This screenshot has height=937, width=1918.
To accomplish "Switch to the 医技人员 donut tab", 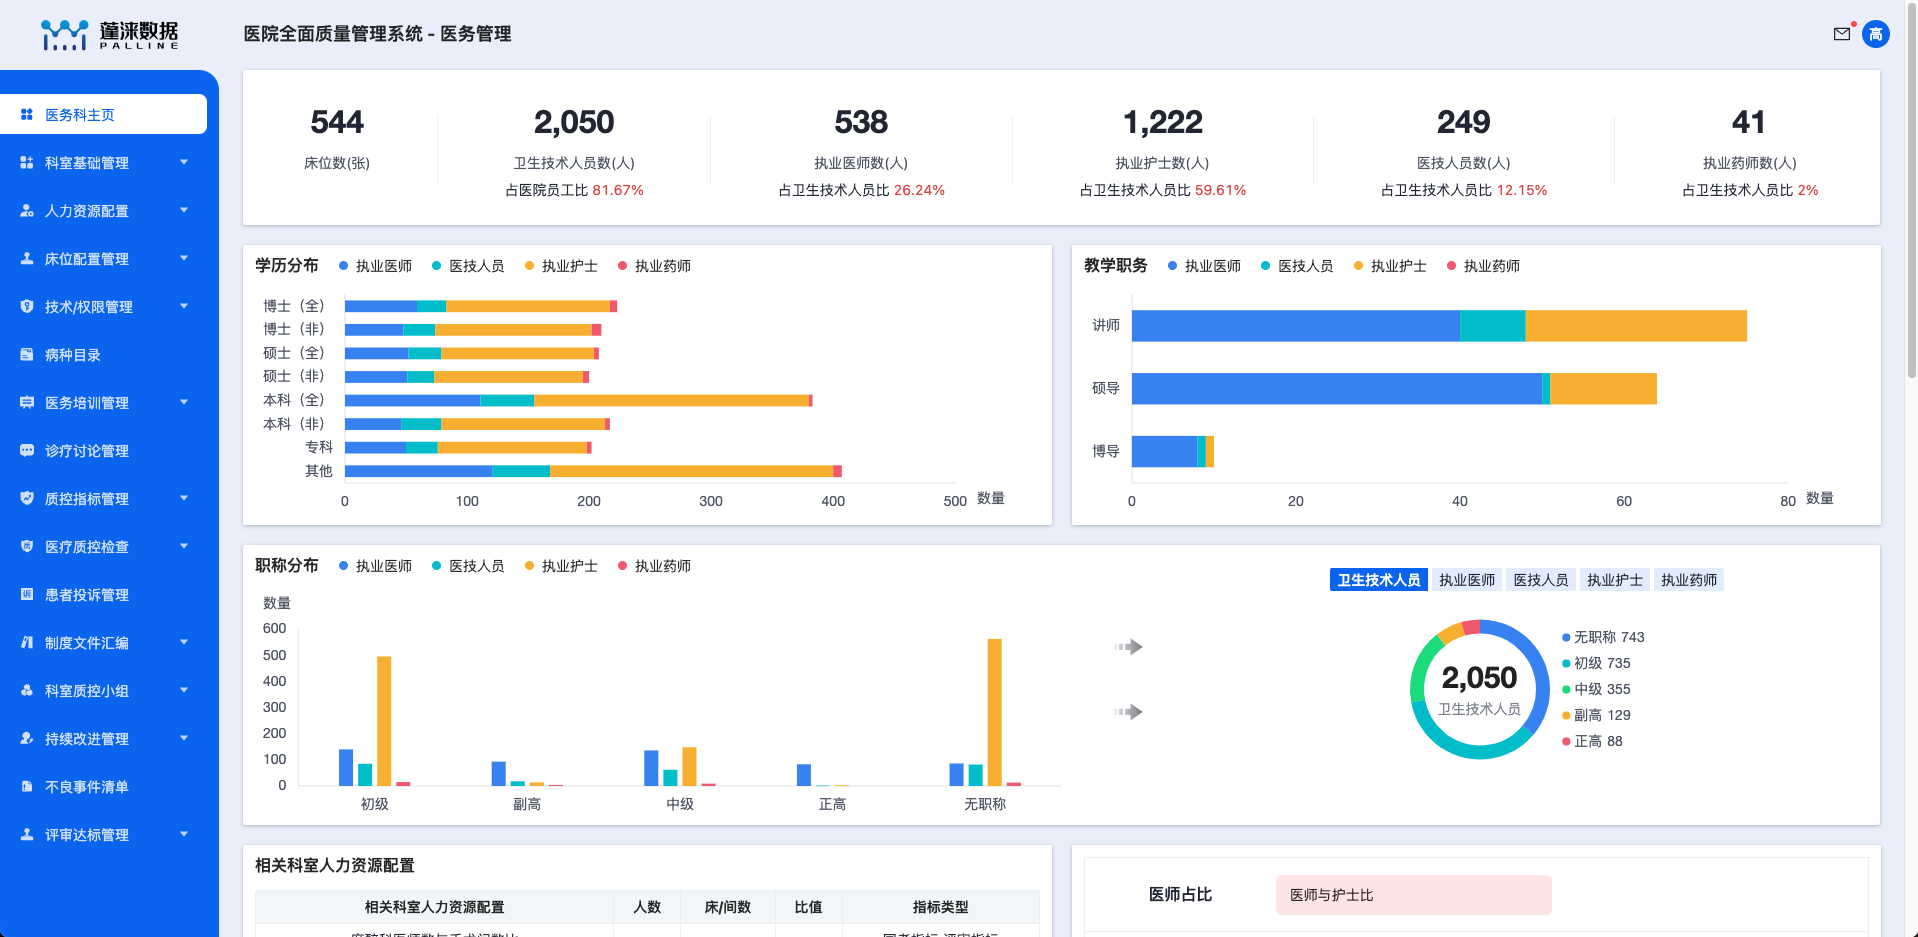I will tap(1541, 580).
